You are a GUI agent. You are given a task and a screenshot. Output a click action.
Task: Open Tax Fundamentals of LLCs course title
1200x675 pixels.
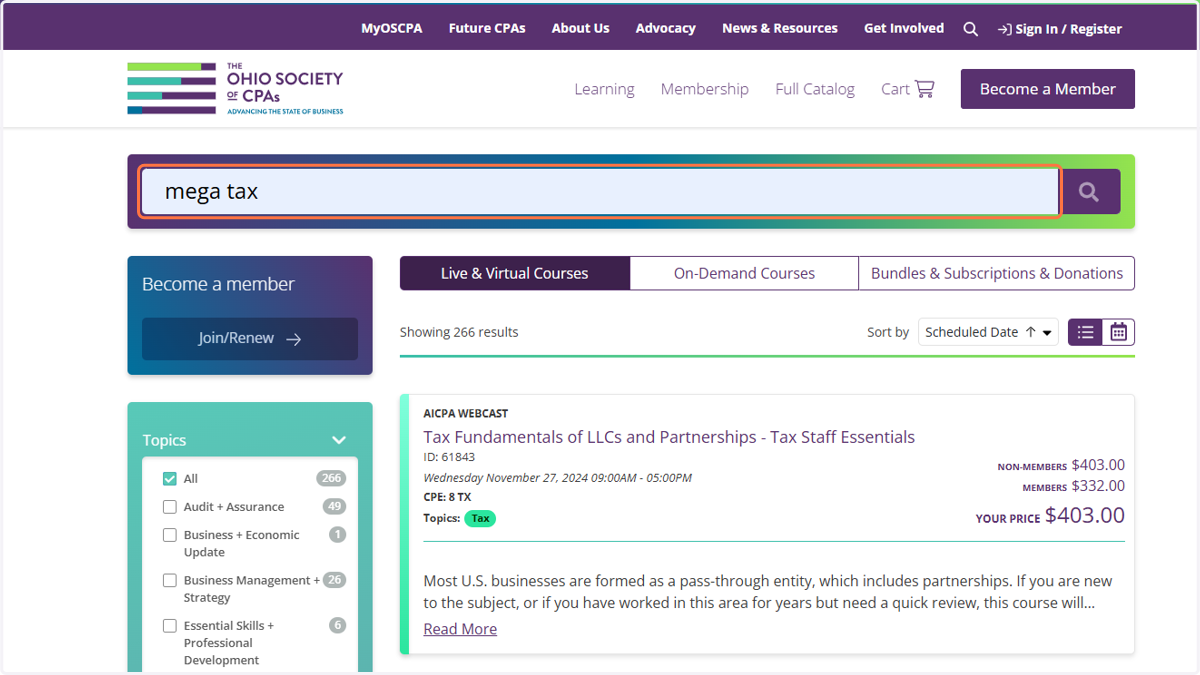(x=669, y=437)
